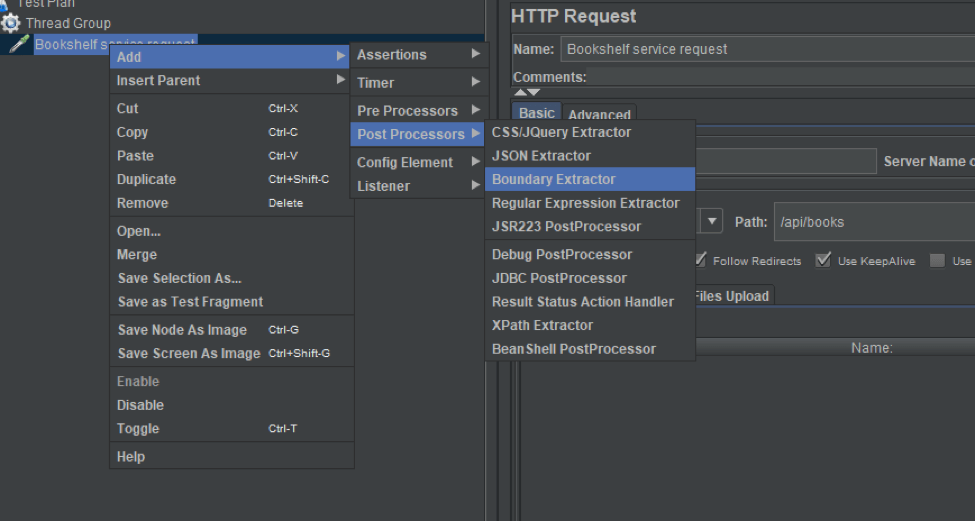Click the Bookshelf service request sampler pipette icon
This screenshot has height=521, width=975.
[19, 44]
